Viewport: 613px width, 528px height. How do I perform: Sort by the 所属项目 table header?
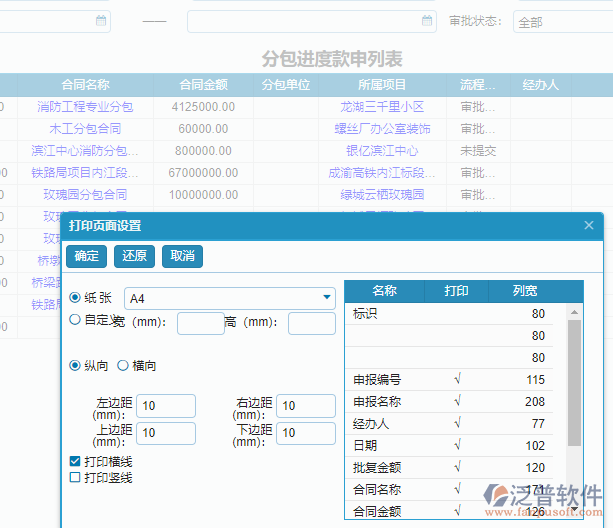click(382, 84)
